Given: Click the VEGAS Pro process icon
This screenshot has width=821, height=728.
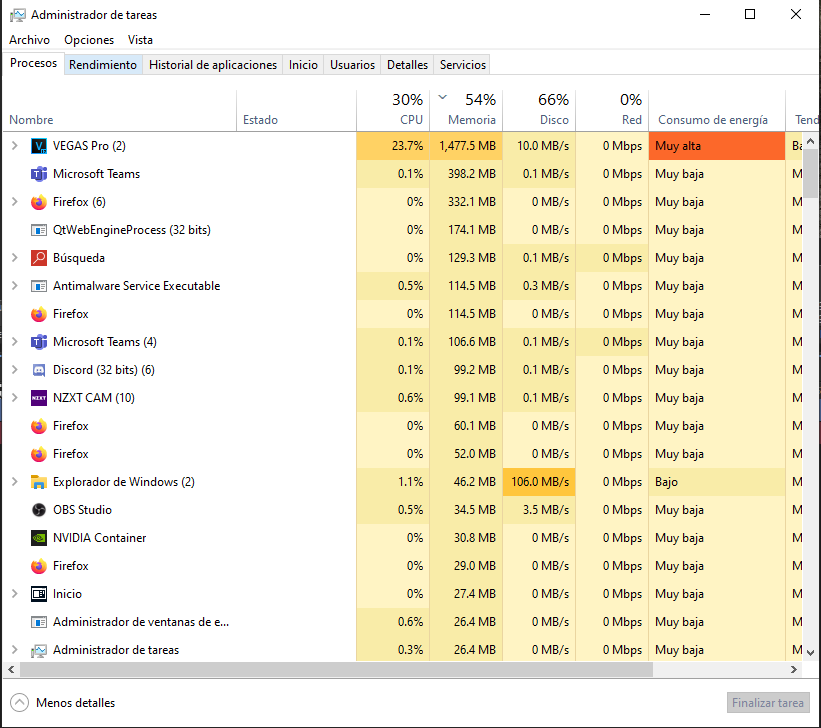Looking at the screenshot, I should [x=39, y=146].
